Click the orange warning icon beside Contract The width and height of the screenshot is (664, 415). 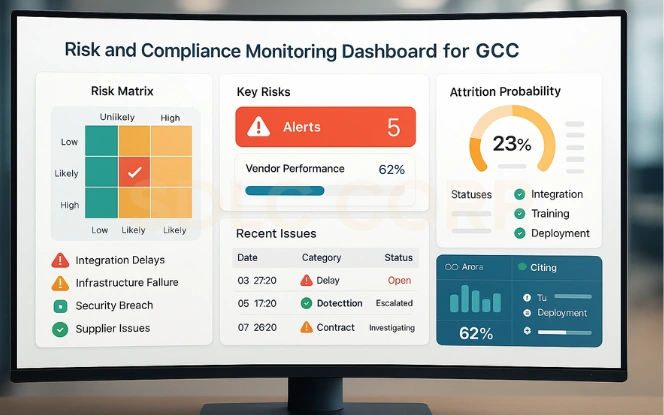click(x=306, y=327)
